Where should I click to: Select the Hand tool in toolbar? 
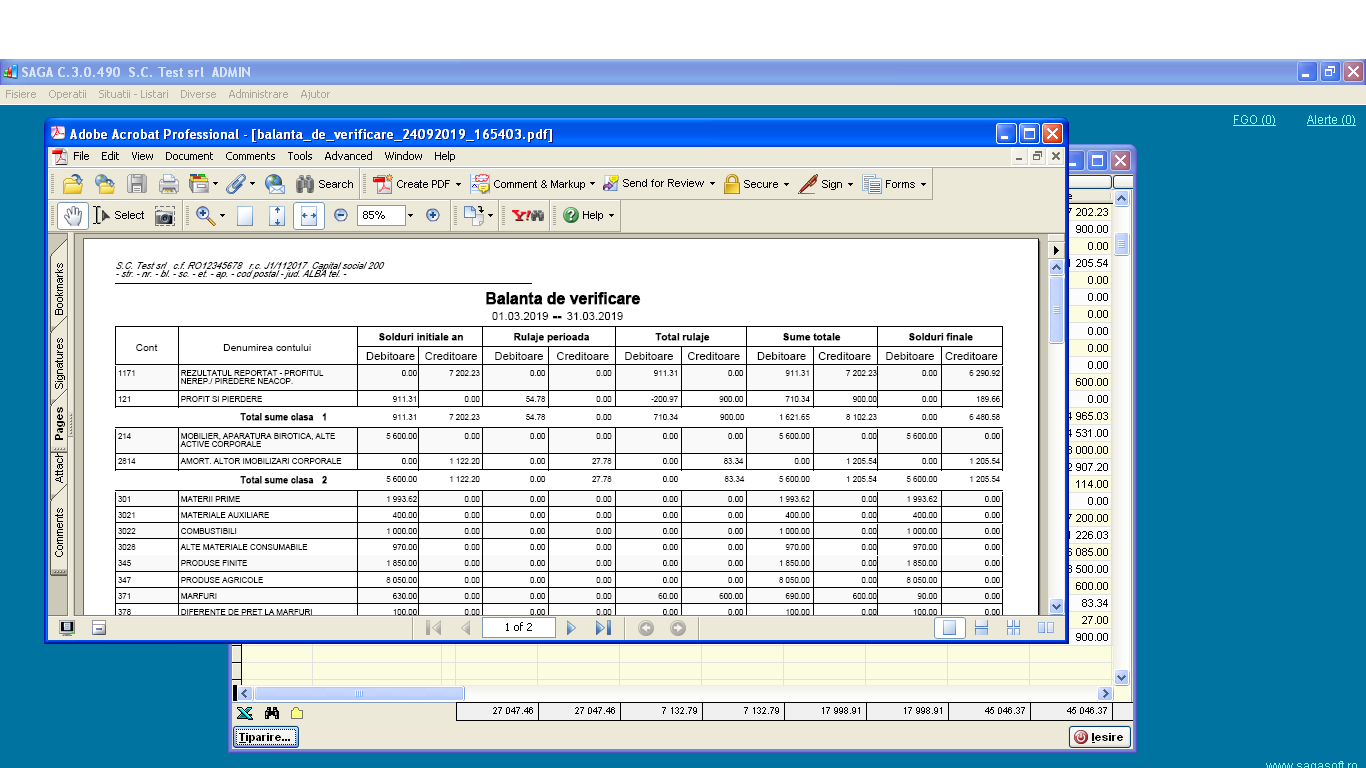pos(73,215)
